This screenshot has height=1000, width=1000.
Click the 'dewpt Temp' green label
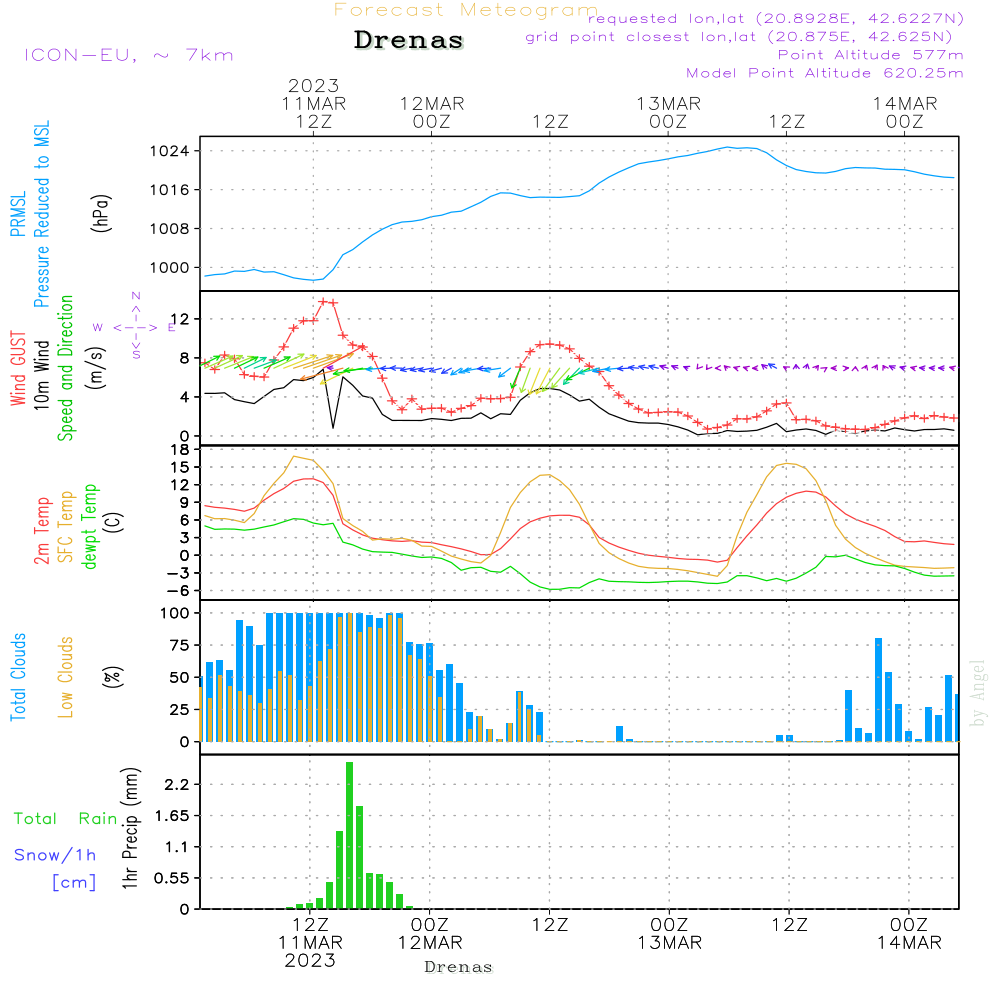click(x=90, y=527)
